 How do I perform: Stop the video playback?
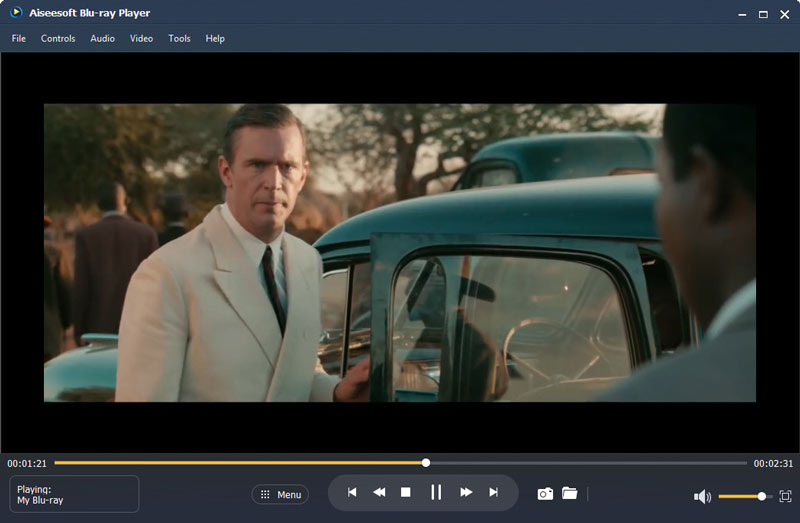coord(406,492)
